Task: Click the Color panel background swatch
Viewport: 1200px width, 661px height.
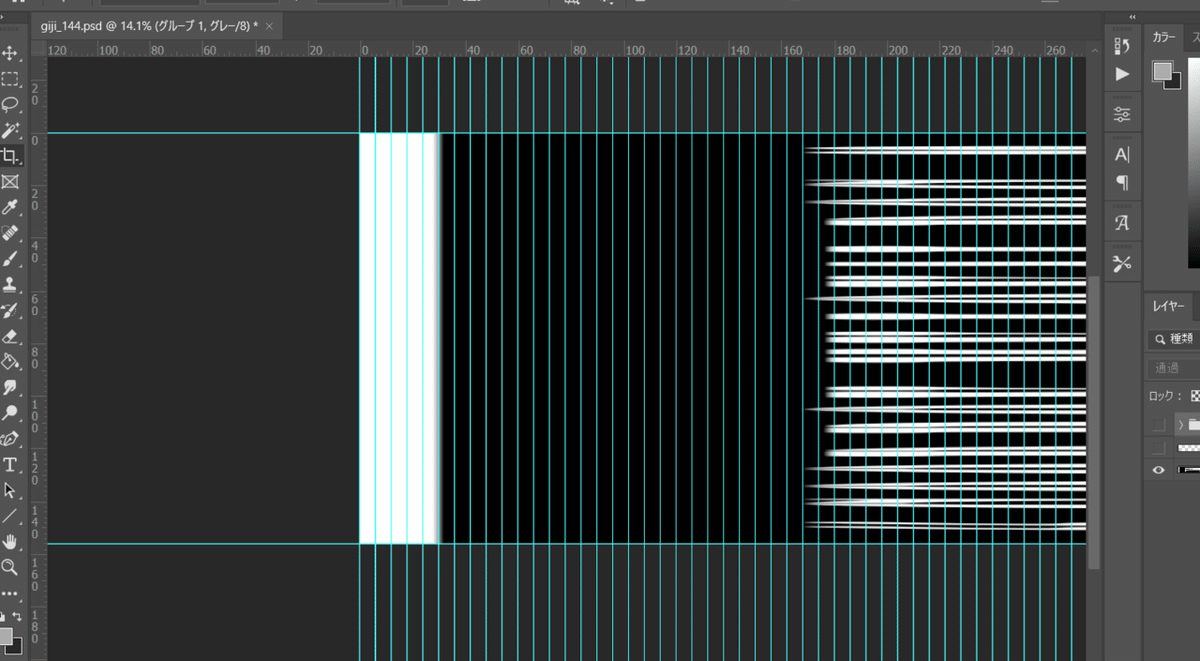Action: (x=1175, y=83)
